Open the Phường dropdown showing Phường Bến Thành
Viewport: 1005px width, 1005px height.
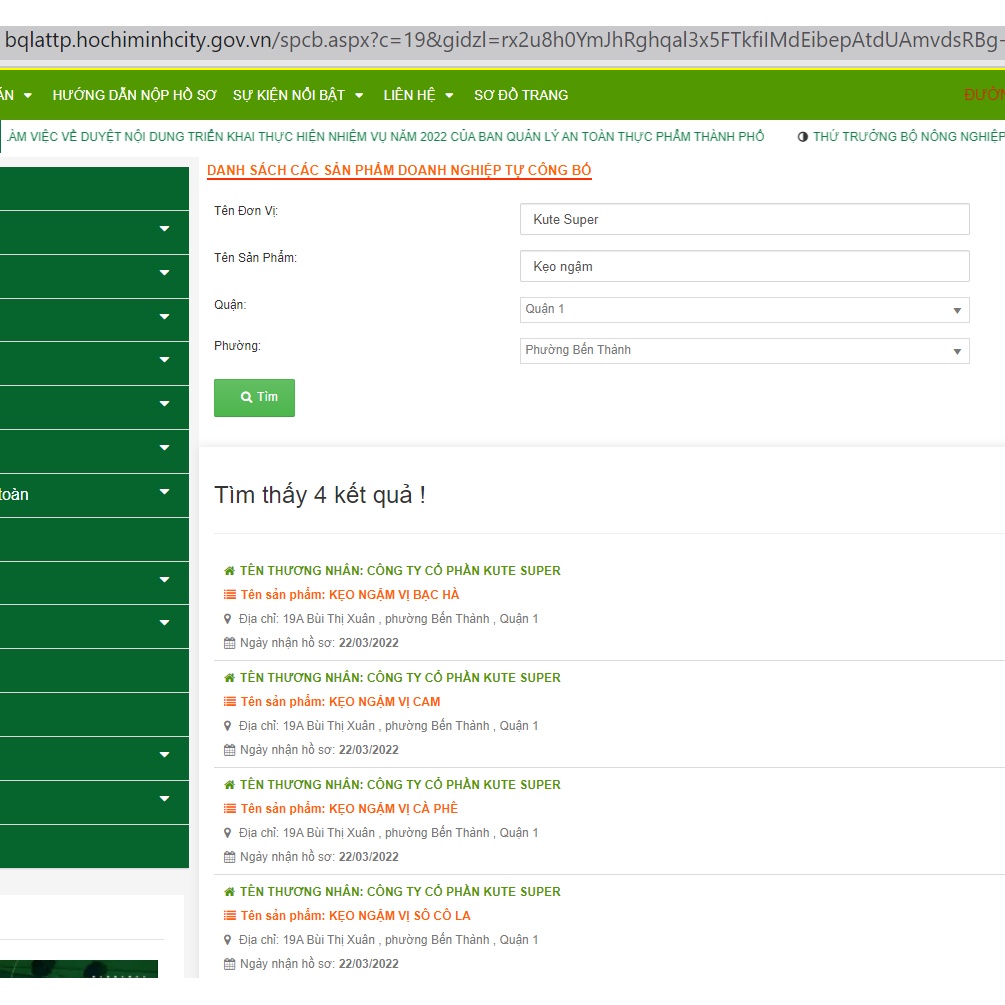744,351
